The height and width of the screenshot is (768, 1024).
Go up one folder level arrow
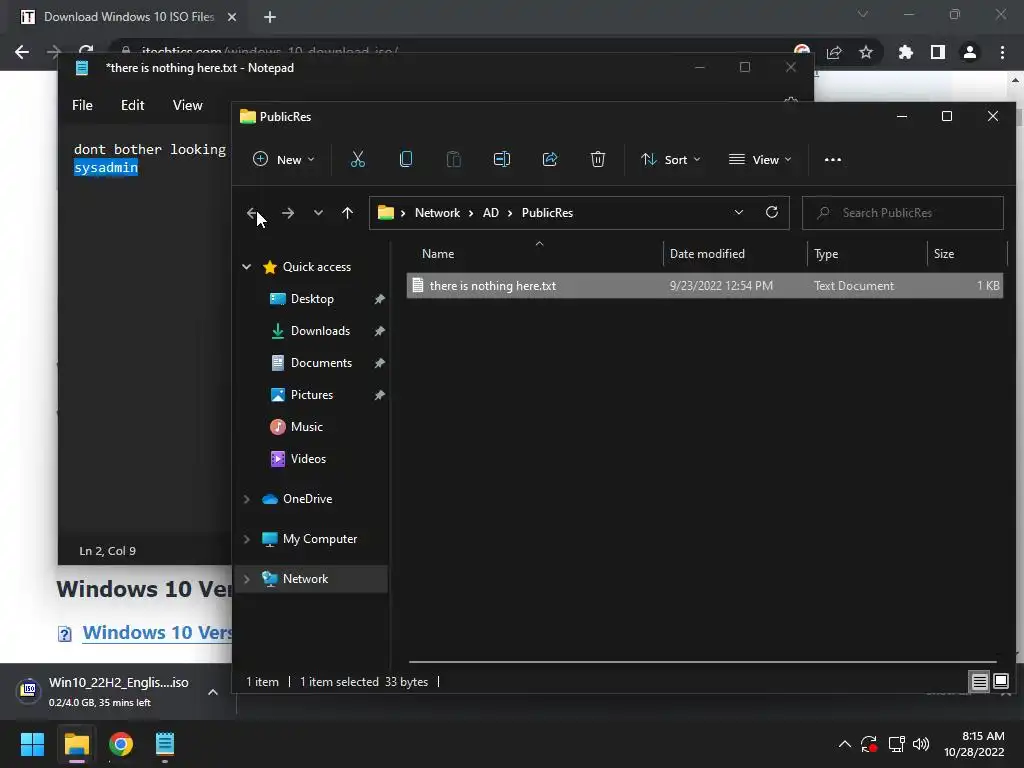pos(347,213)
